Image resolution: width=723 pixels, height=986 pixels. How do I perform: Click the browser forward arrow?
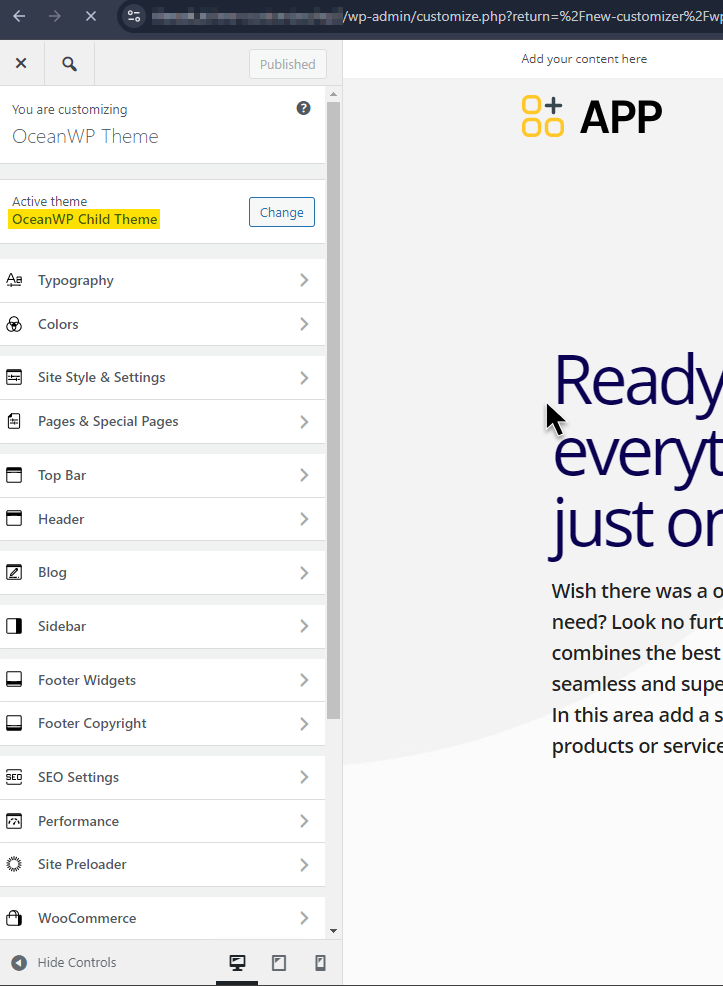55,16
